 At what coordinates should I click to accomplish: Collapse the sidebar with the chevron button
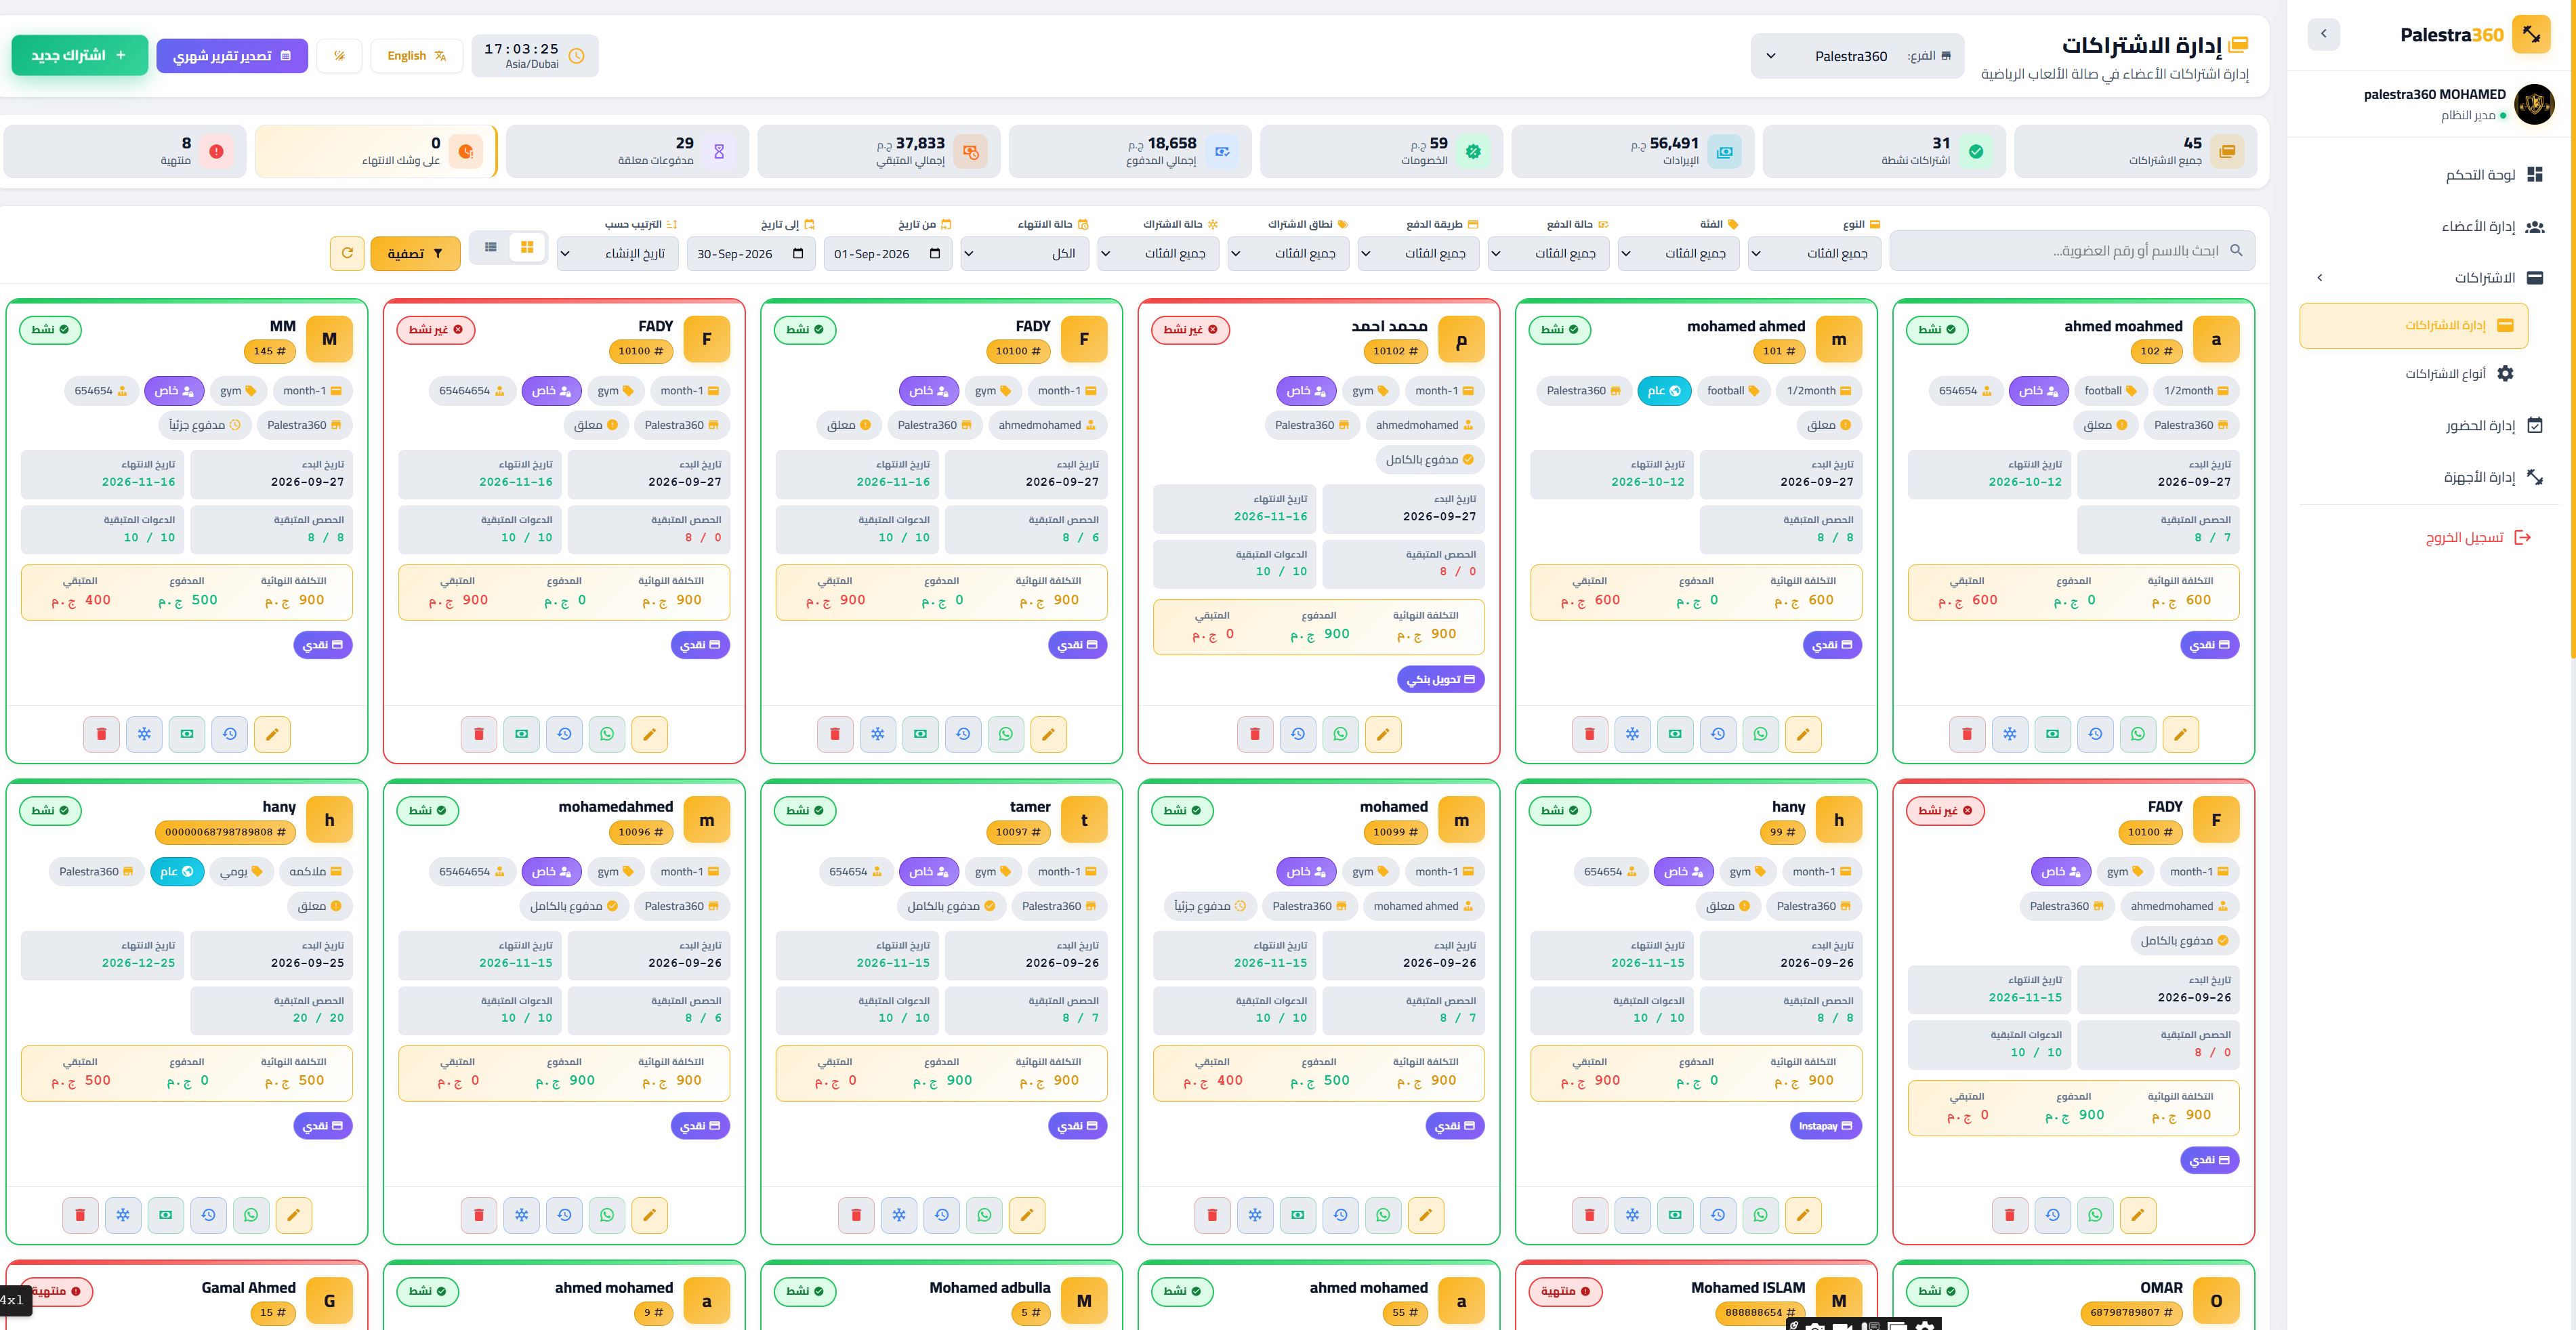click(x=2323, y=34)
